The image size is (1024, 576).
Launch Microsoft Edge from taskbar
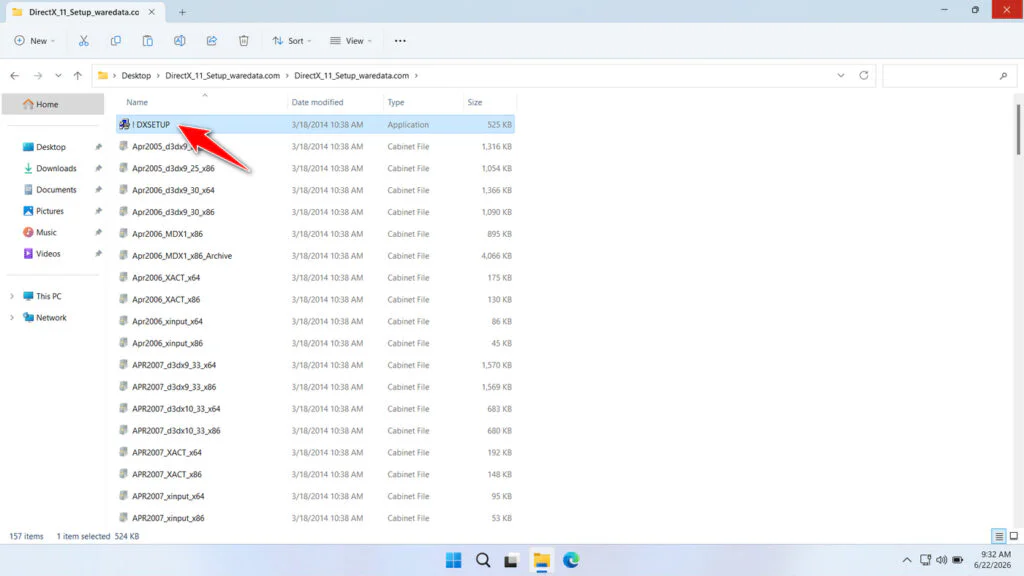571,560
